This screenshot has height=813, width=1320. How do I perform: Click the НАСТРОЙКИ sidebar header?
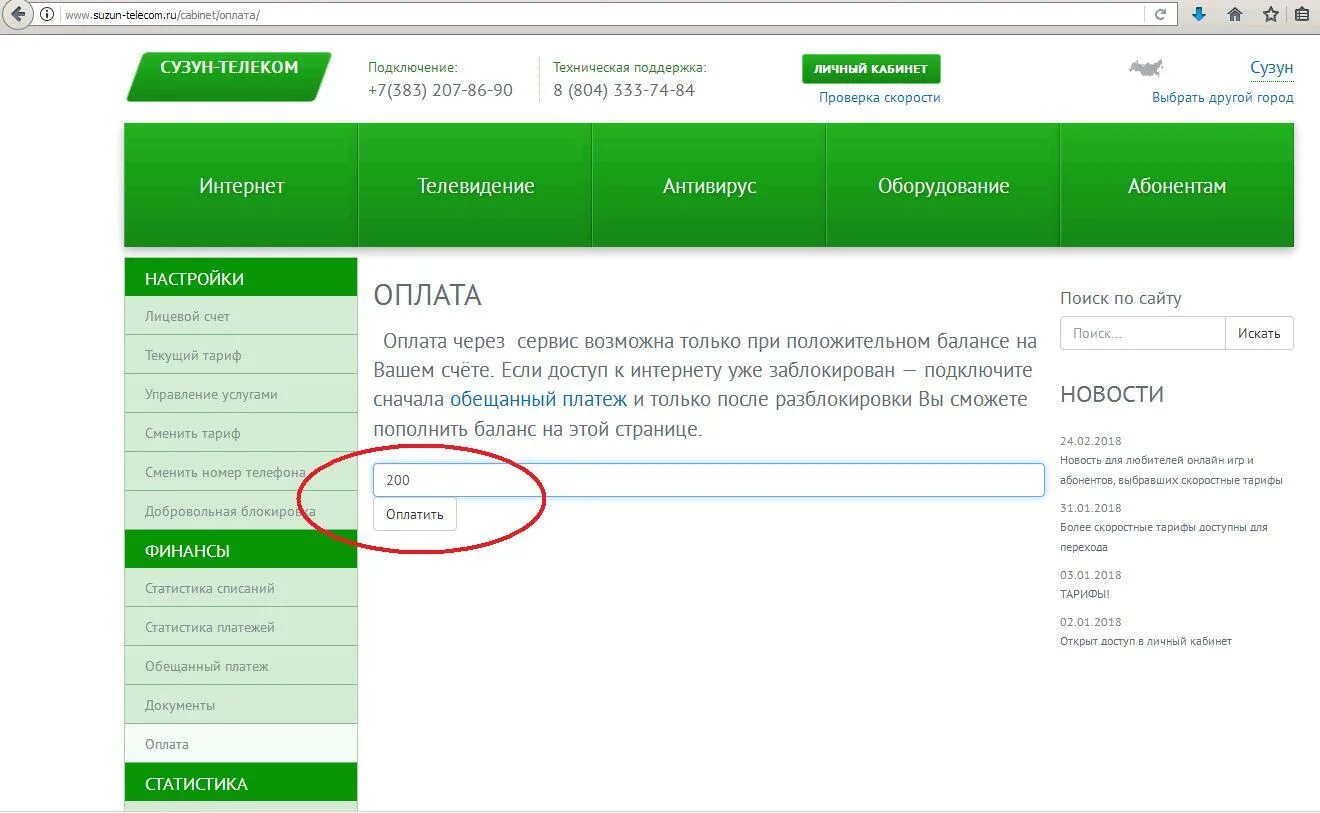pos(241,277)
